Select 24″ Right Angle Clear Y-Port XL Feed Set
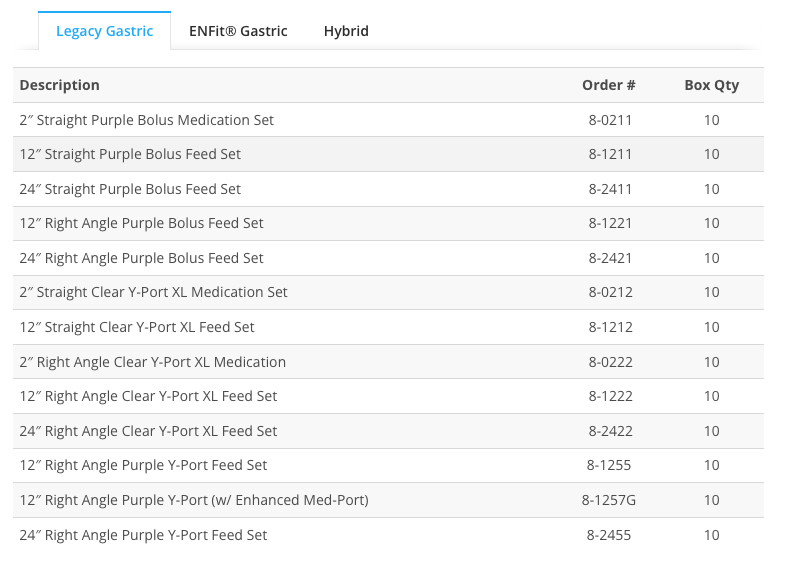The width and height of the screenshot is (785, 567). (148, 431)
